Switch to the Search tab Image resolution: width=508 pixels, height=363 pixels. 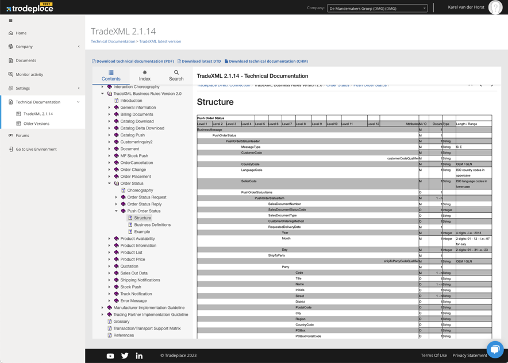[176, 76]
